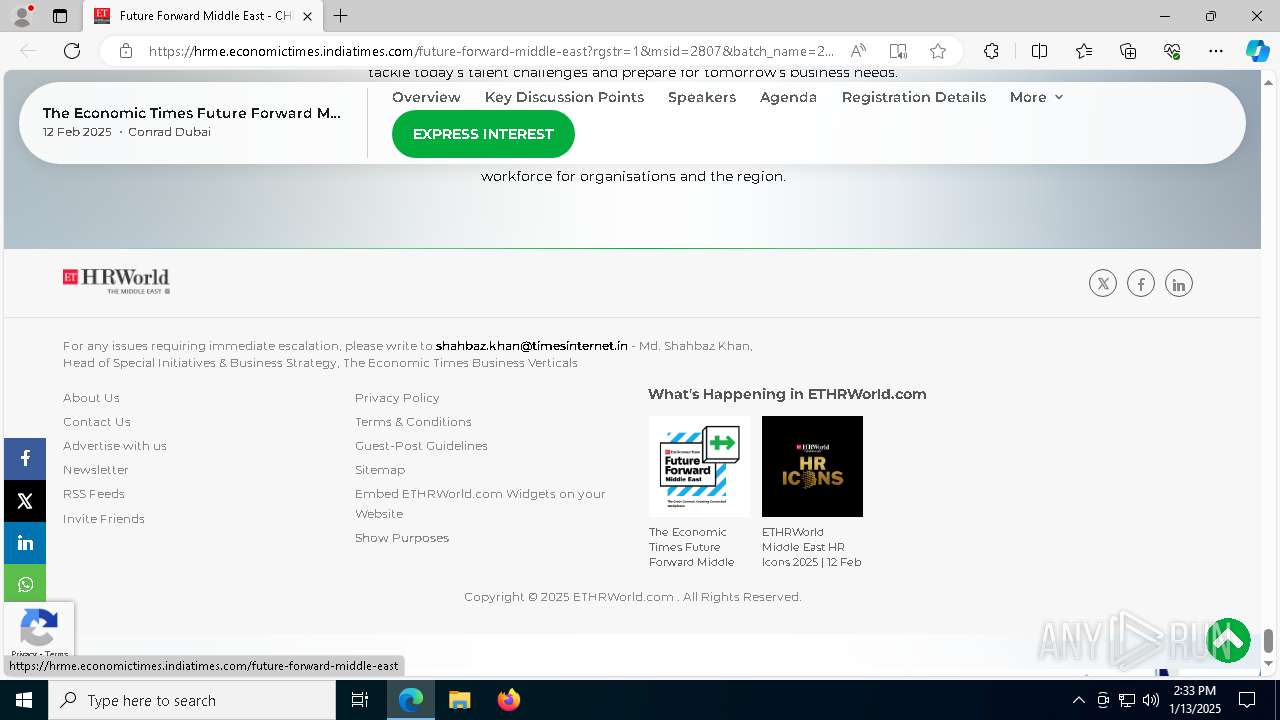
Task: Open the HR Icons event thumbnail
Action: [812, 466]
